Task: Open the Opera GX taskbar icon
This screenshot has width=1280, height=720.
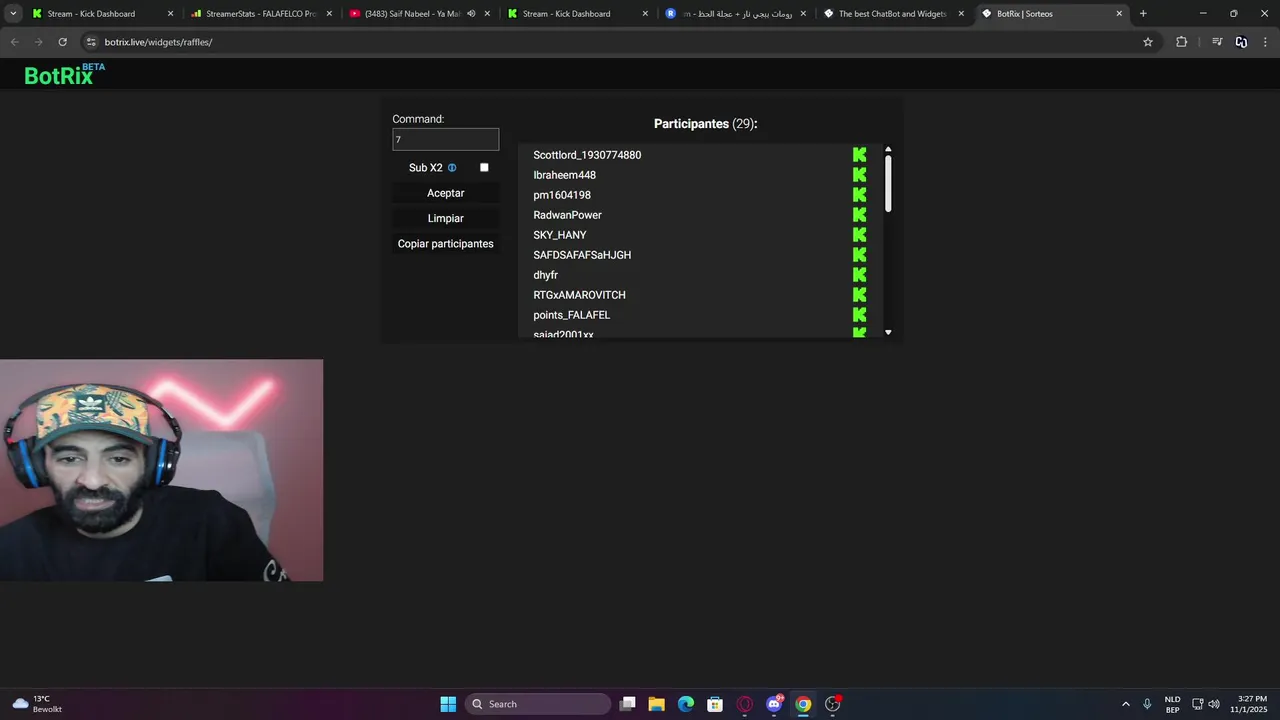Action: (x=744, y=704)
